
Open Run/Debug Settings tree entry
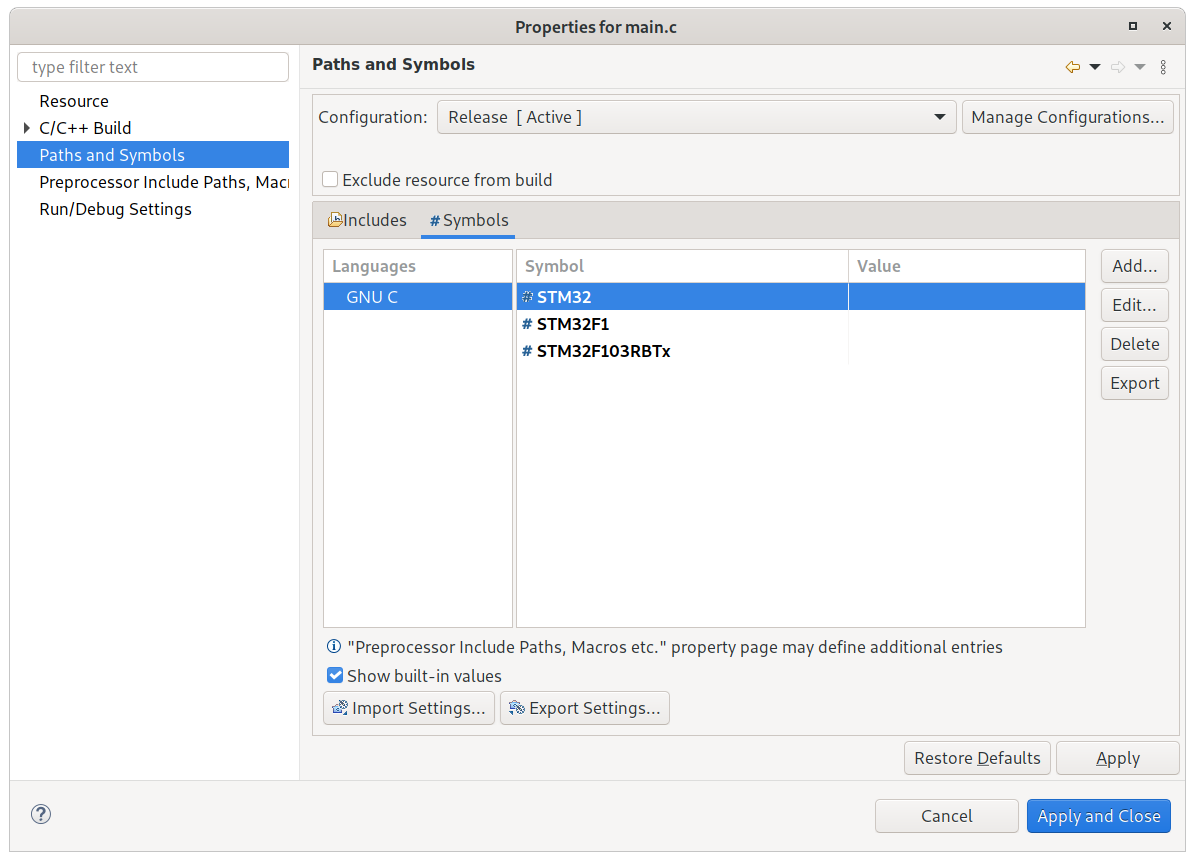coord(115,209)
